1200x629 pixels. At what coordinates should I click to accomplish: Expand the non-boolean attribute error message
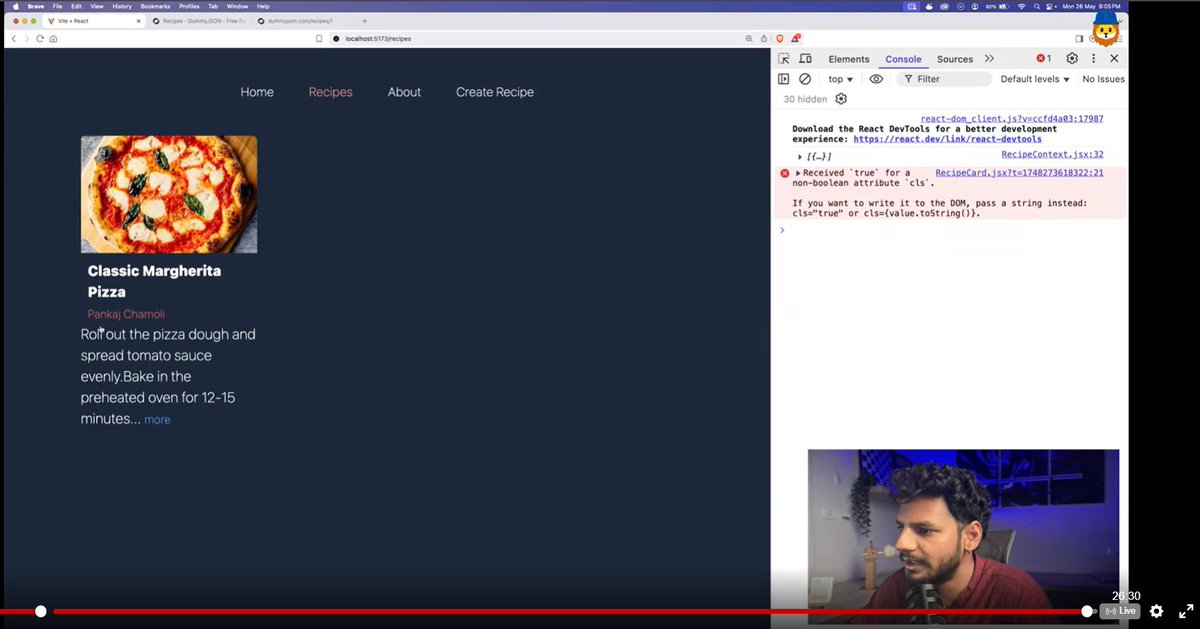point(797,172)
